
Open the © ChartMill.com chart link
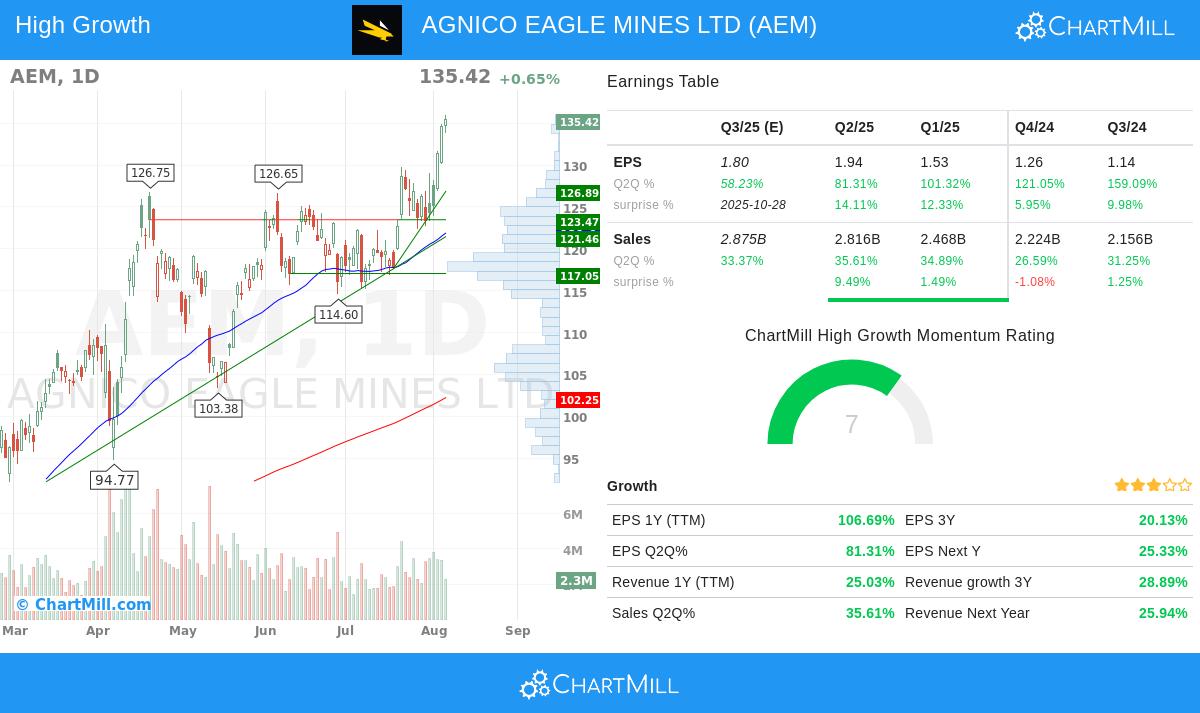pyautogui.click(x=83, y=604)
